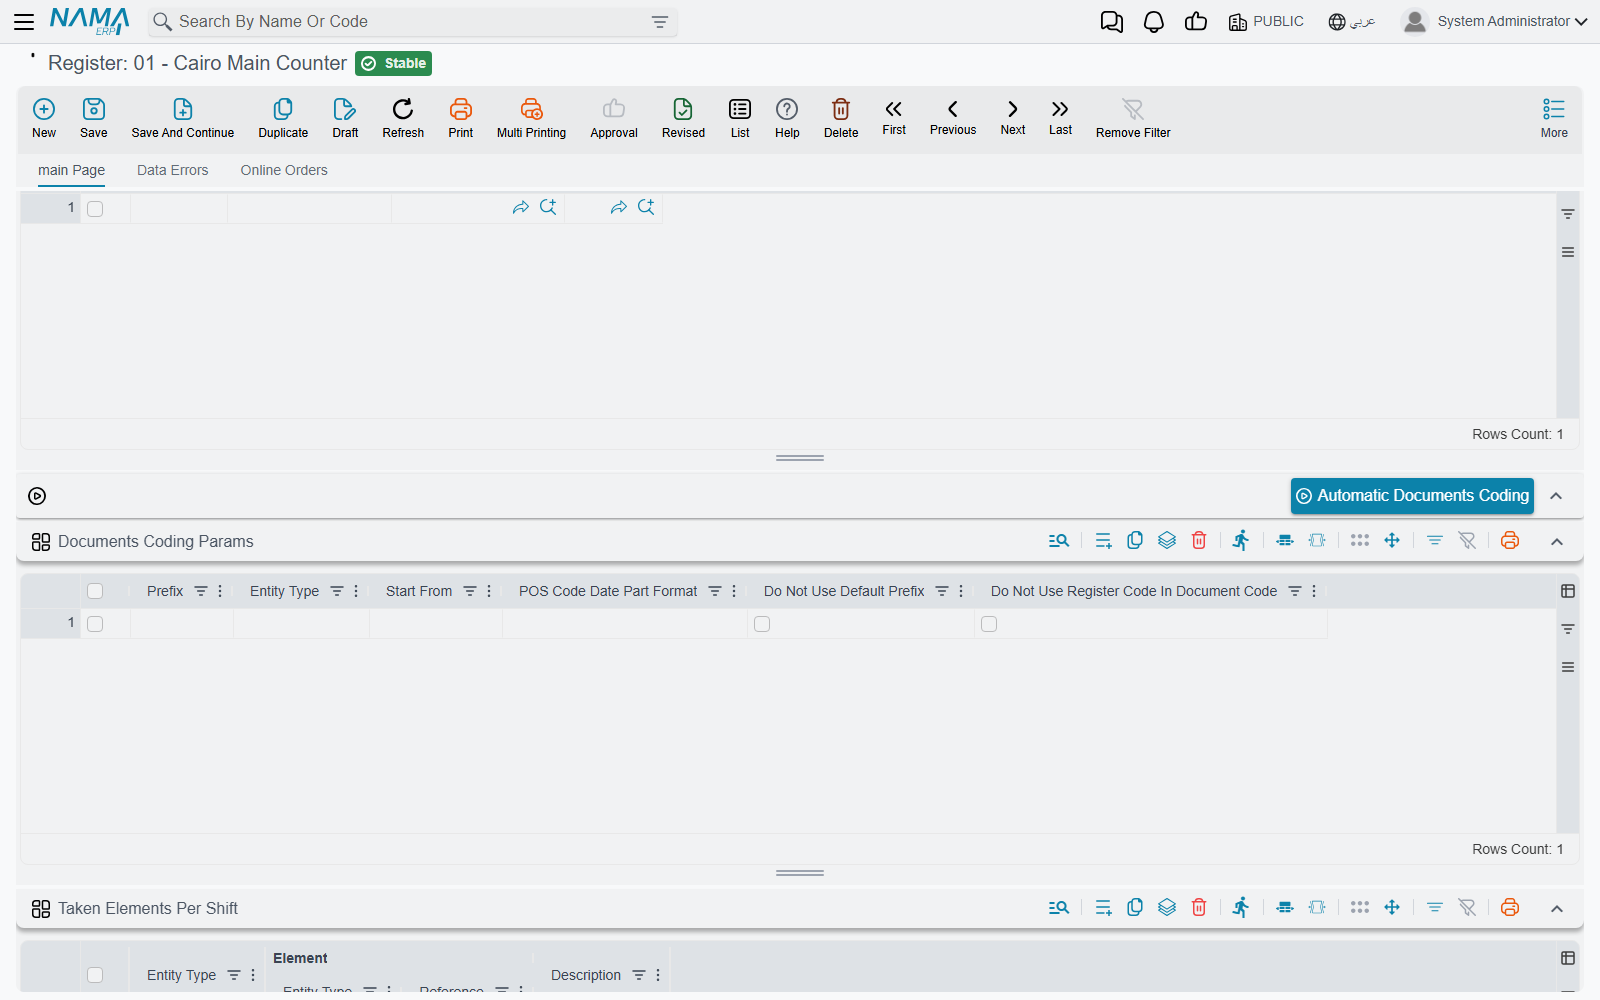
Task: Switch to the main Page tab
Action: point(71,170)
